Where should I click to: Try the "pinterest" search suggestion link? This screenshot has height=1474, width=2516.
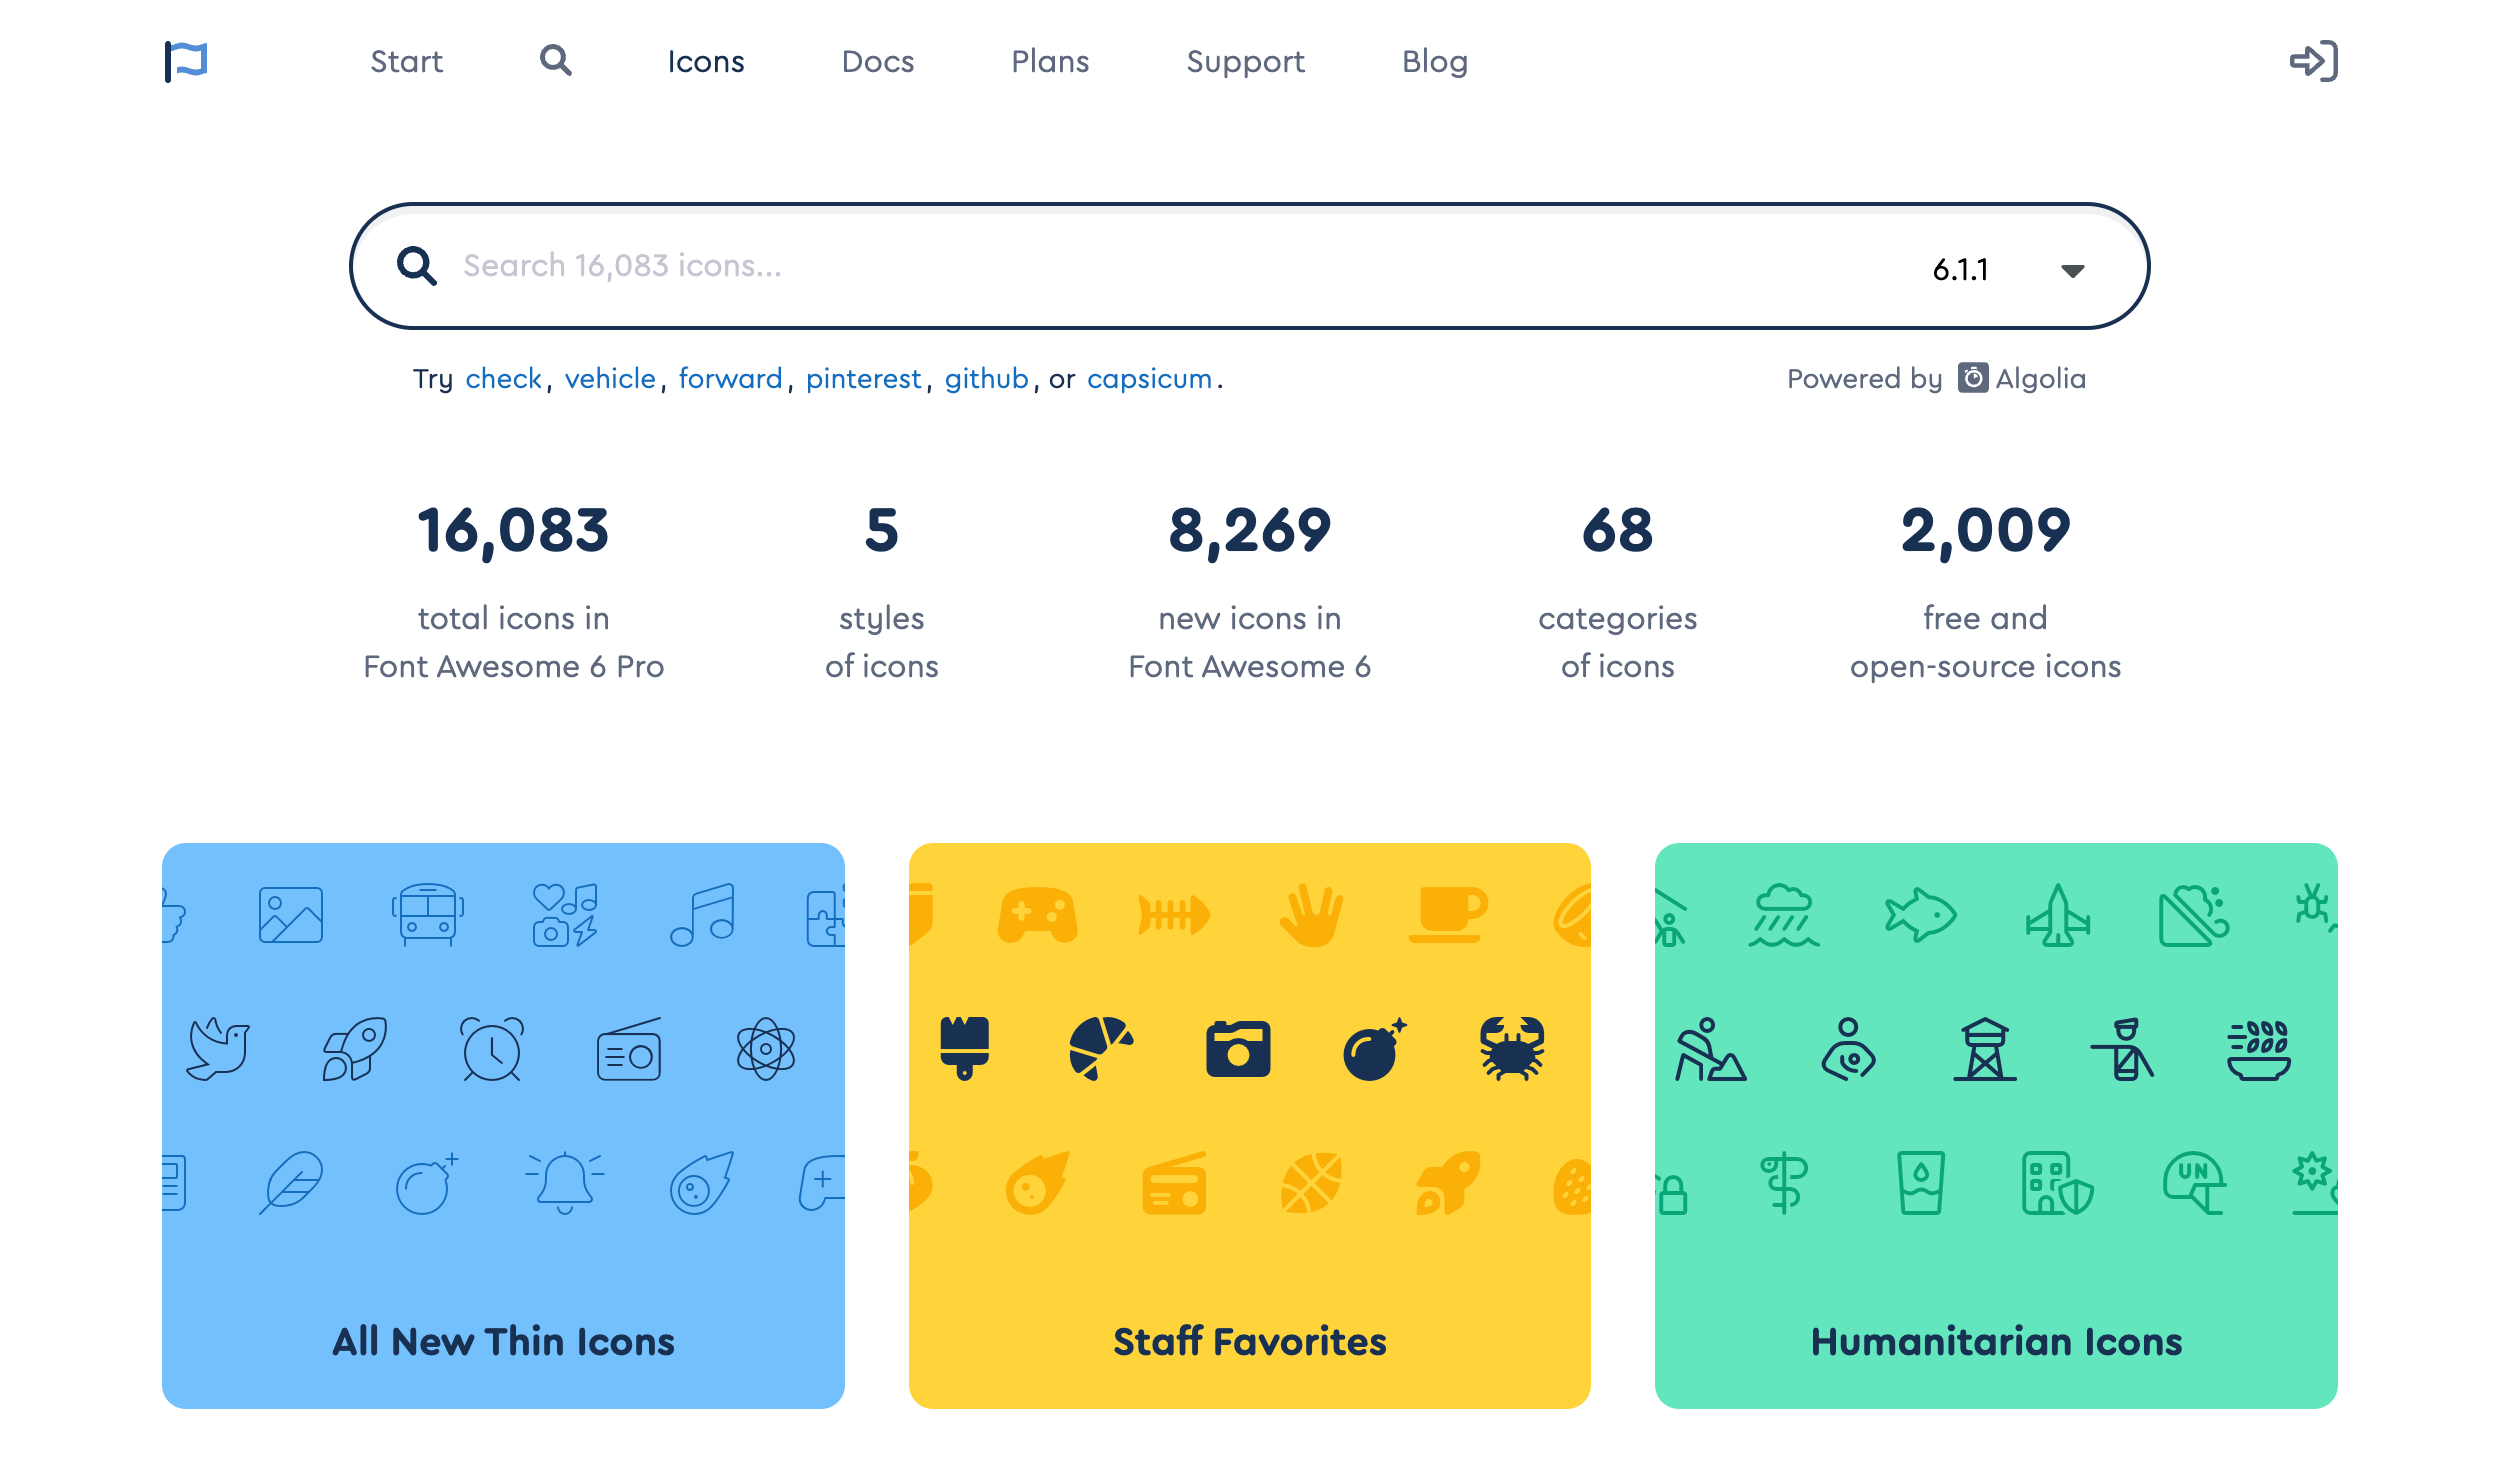coord(863,379)
